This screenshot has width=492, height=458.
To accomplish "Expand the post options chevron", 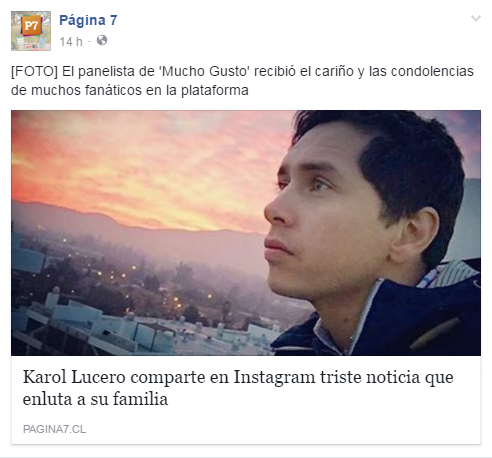I will (476, 18).
